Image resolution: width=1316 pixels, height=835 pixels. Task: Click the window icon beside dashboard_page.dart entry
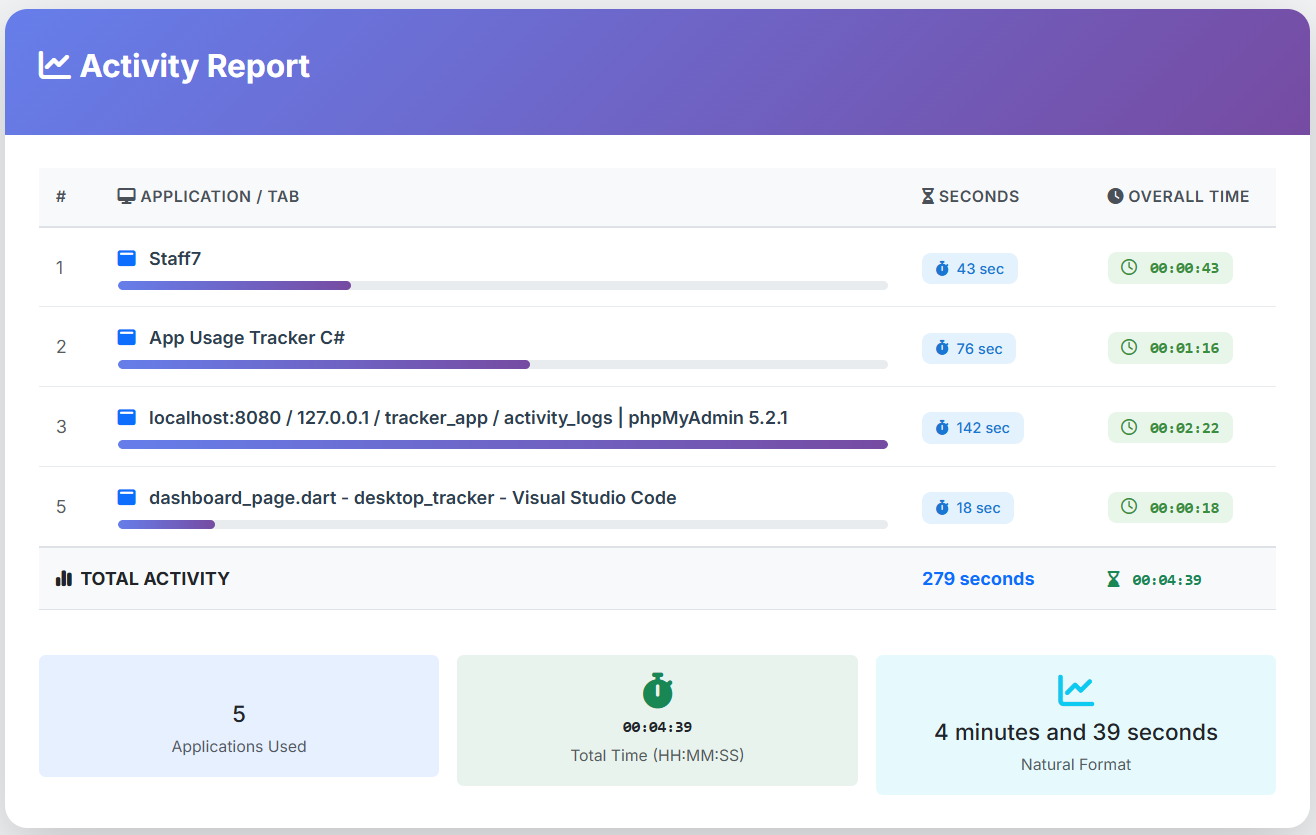click(127, 497)
